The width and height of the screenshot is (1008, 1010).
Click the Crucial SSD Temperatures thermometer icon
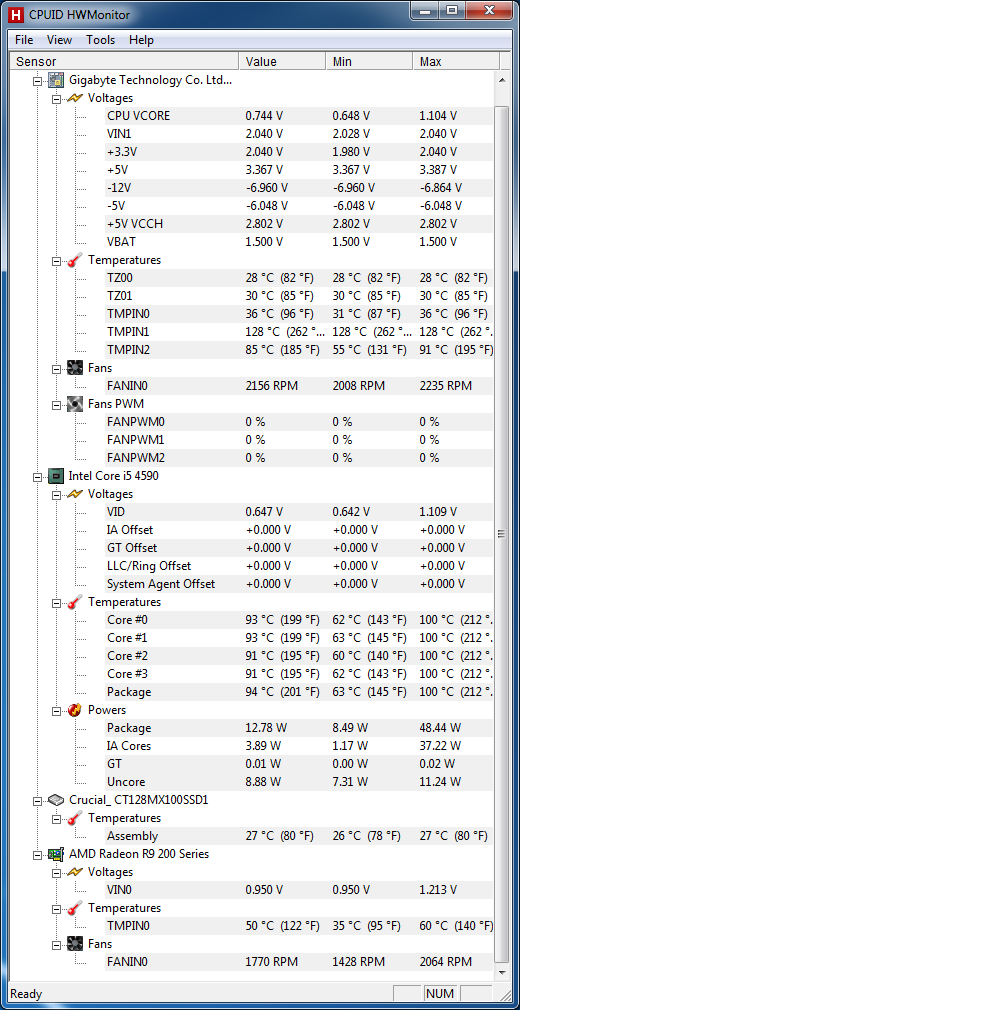click(75, 818)
